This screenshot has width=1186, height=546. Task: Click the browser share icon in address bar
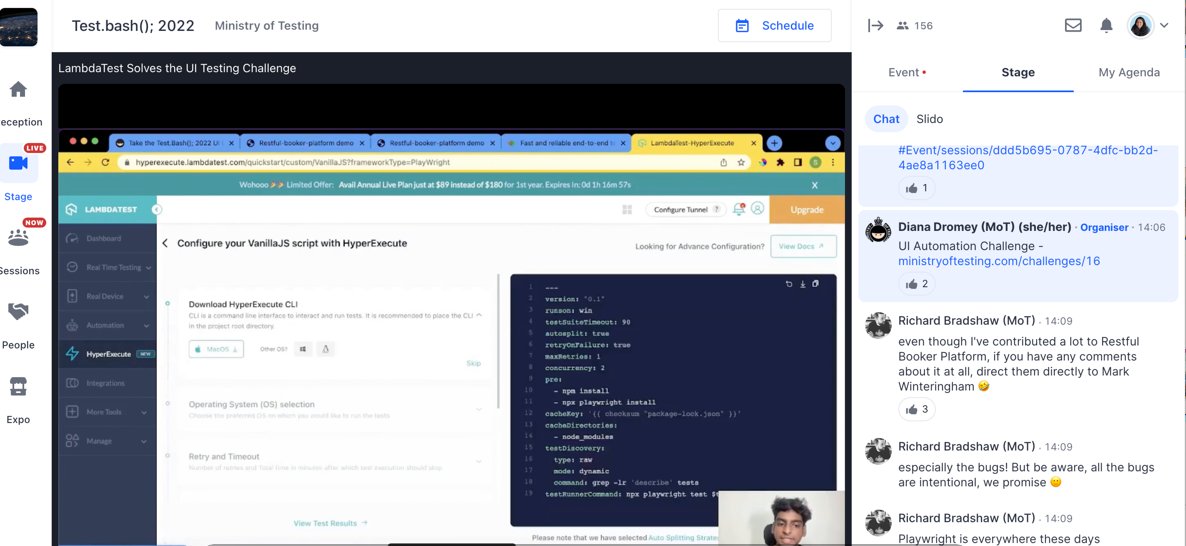724,163
